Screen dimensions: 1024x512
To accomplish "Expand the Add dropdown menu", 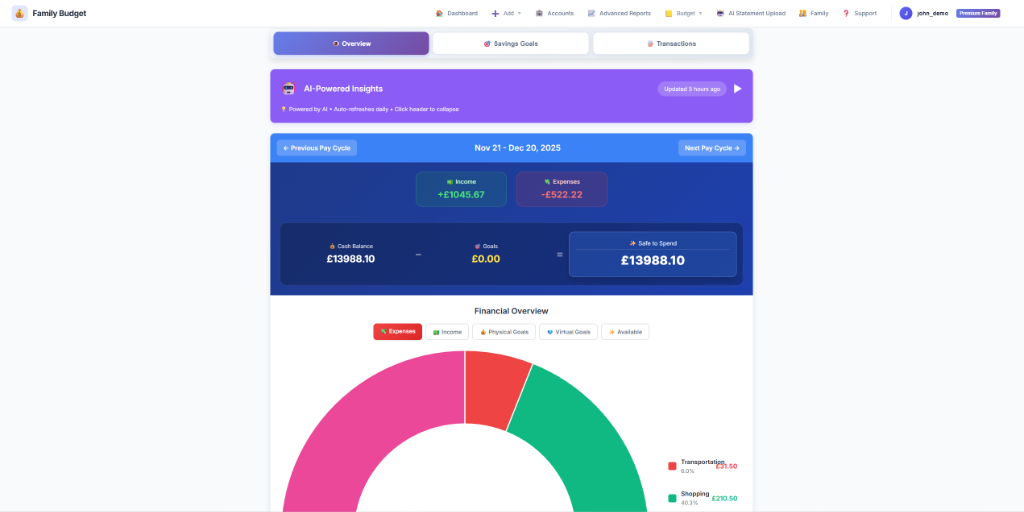I will coord(506,13).
